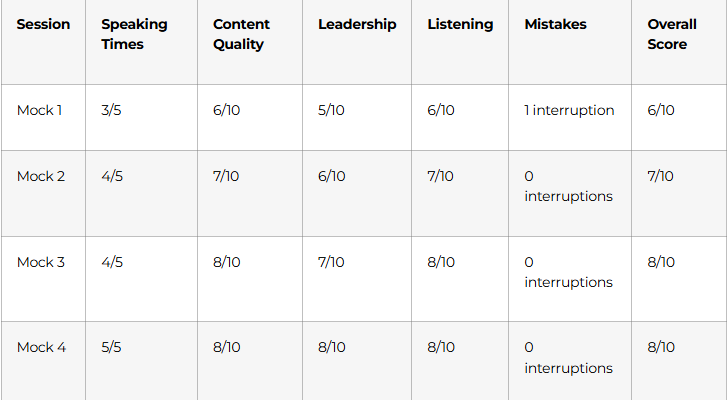The width and height of the screenshot is (727, 400).
Task: Click the Content Quality header cell
Action: coord(241,34)
